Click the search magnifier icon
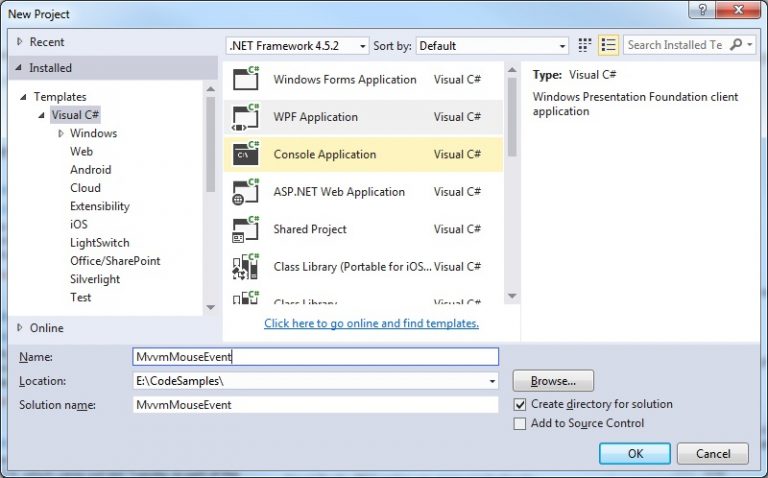Image resolution: width=768 pixels, height=478 pixels. (736, 45)
